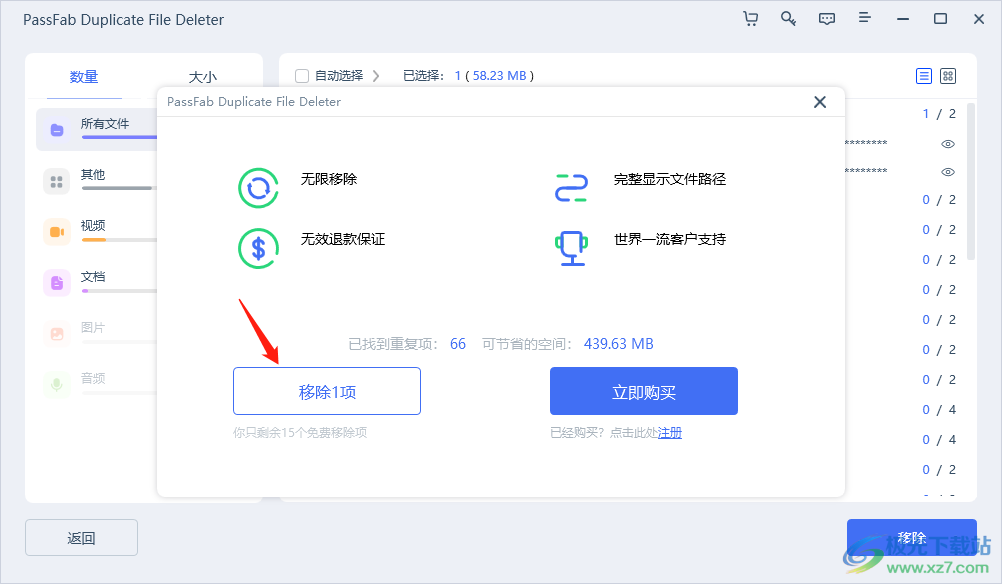Screen dimensions: 1002x584
Task: Click the 立即购买 button
Action: (x=644, y=391)
